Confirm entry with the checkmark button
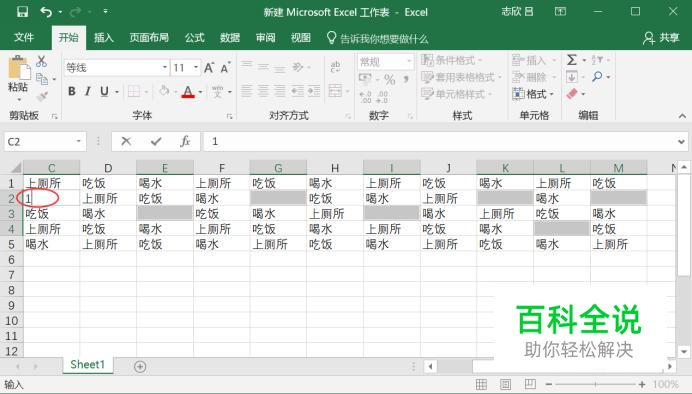The width and height of the screenshot is (692, 394). click(155, 141)
